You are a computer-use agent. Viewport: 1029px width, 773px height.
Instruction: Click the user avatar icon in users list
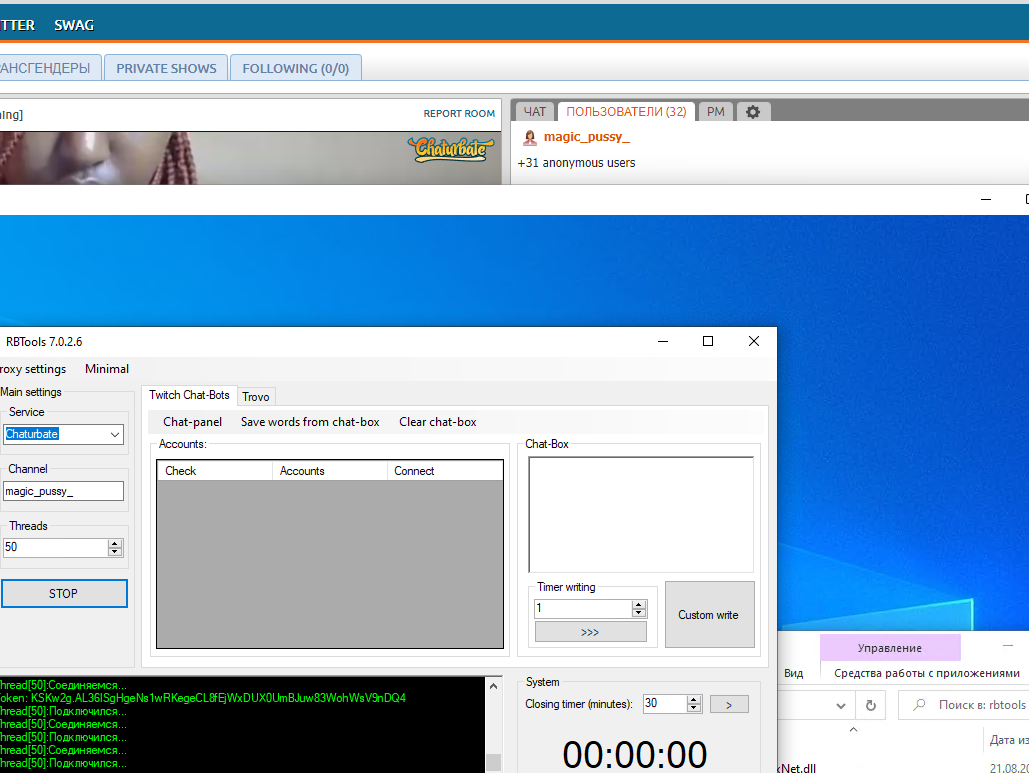(x=530, y=138)
